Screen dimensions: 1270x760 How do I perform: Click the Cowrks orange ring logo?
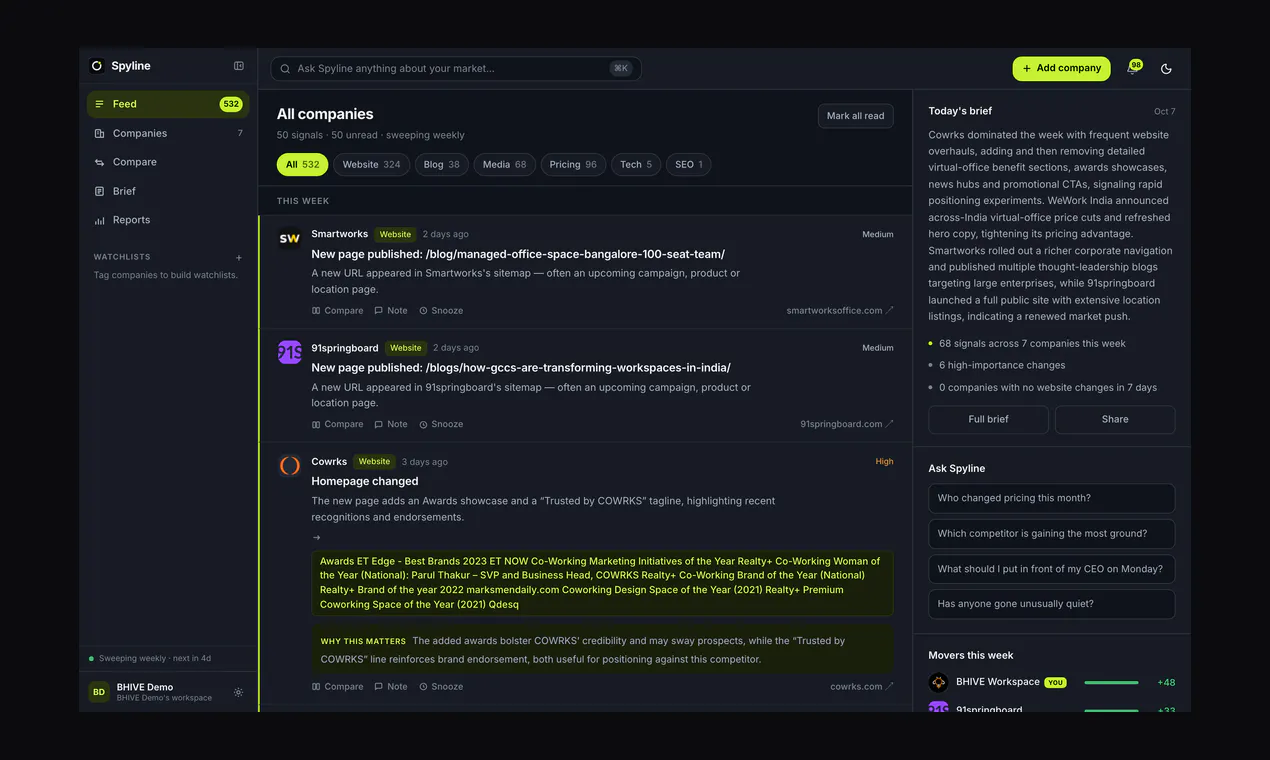point(289,466)
